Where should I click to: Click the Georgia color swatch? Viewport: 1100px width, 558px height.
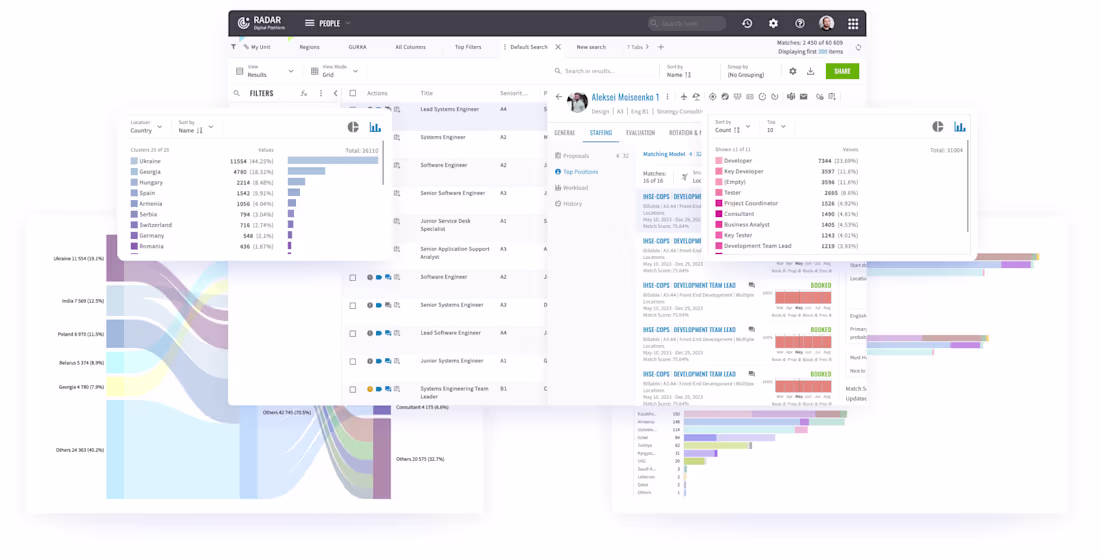point(134,172)
